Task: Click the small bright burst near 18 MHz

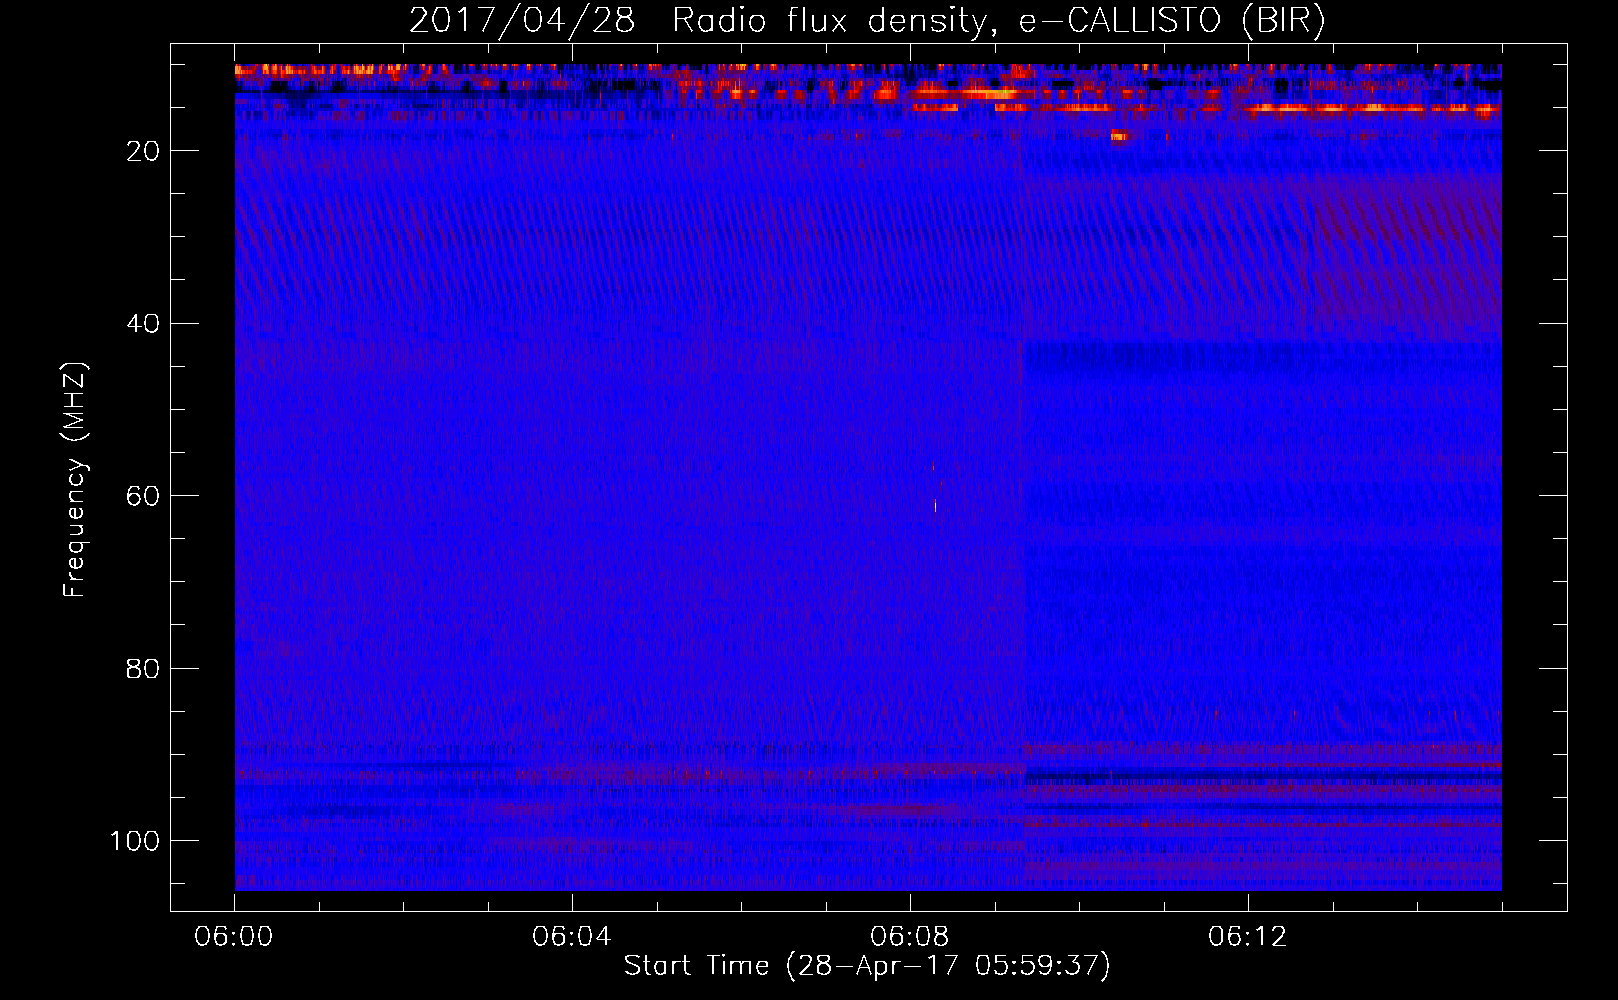Action: click(1118, 137)
